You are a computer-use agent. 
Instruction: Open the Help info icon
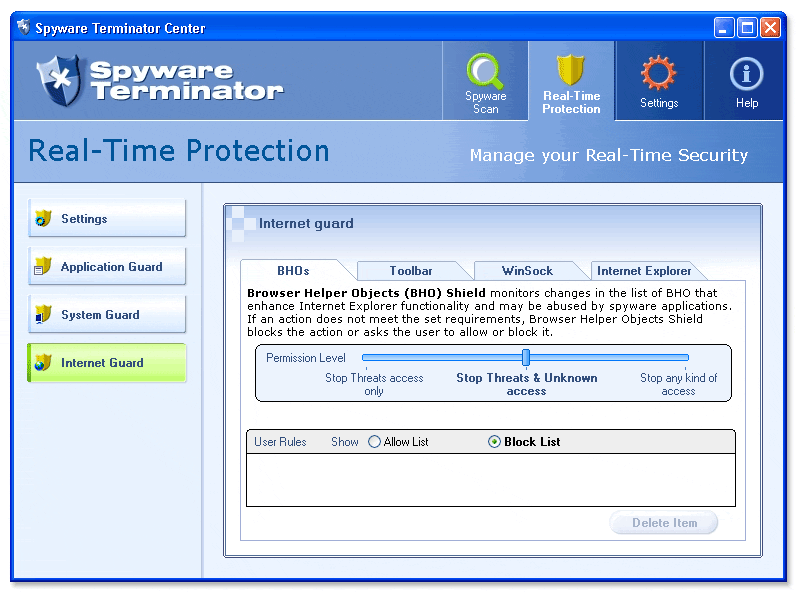coord(746,74)
